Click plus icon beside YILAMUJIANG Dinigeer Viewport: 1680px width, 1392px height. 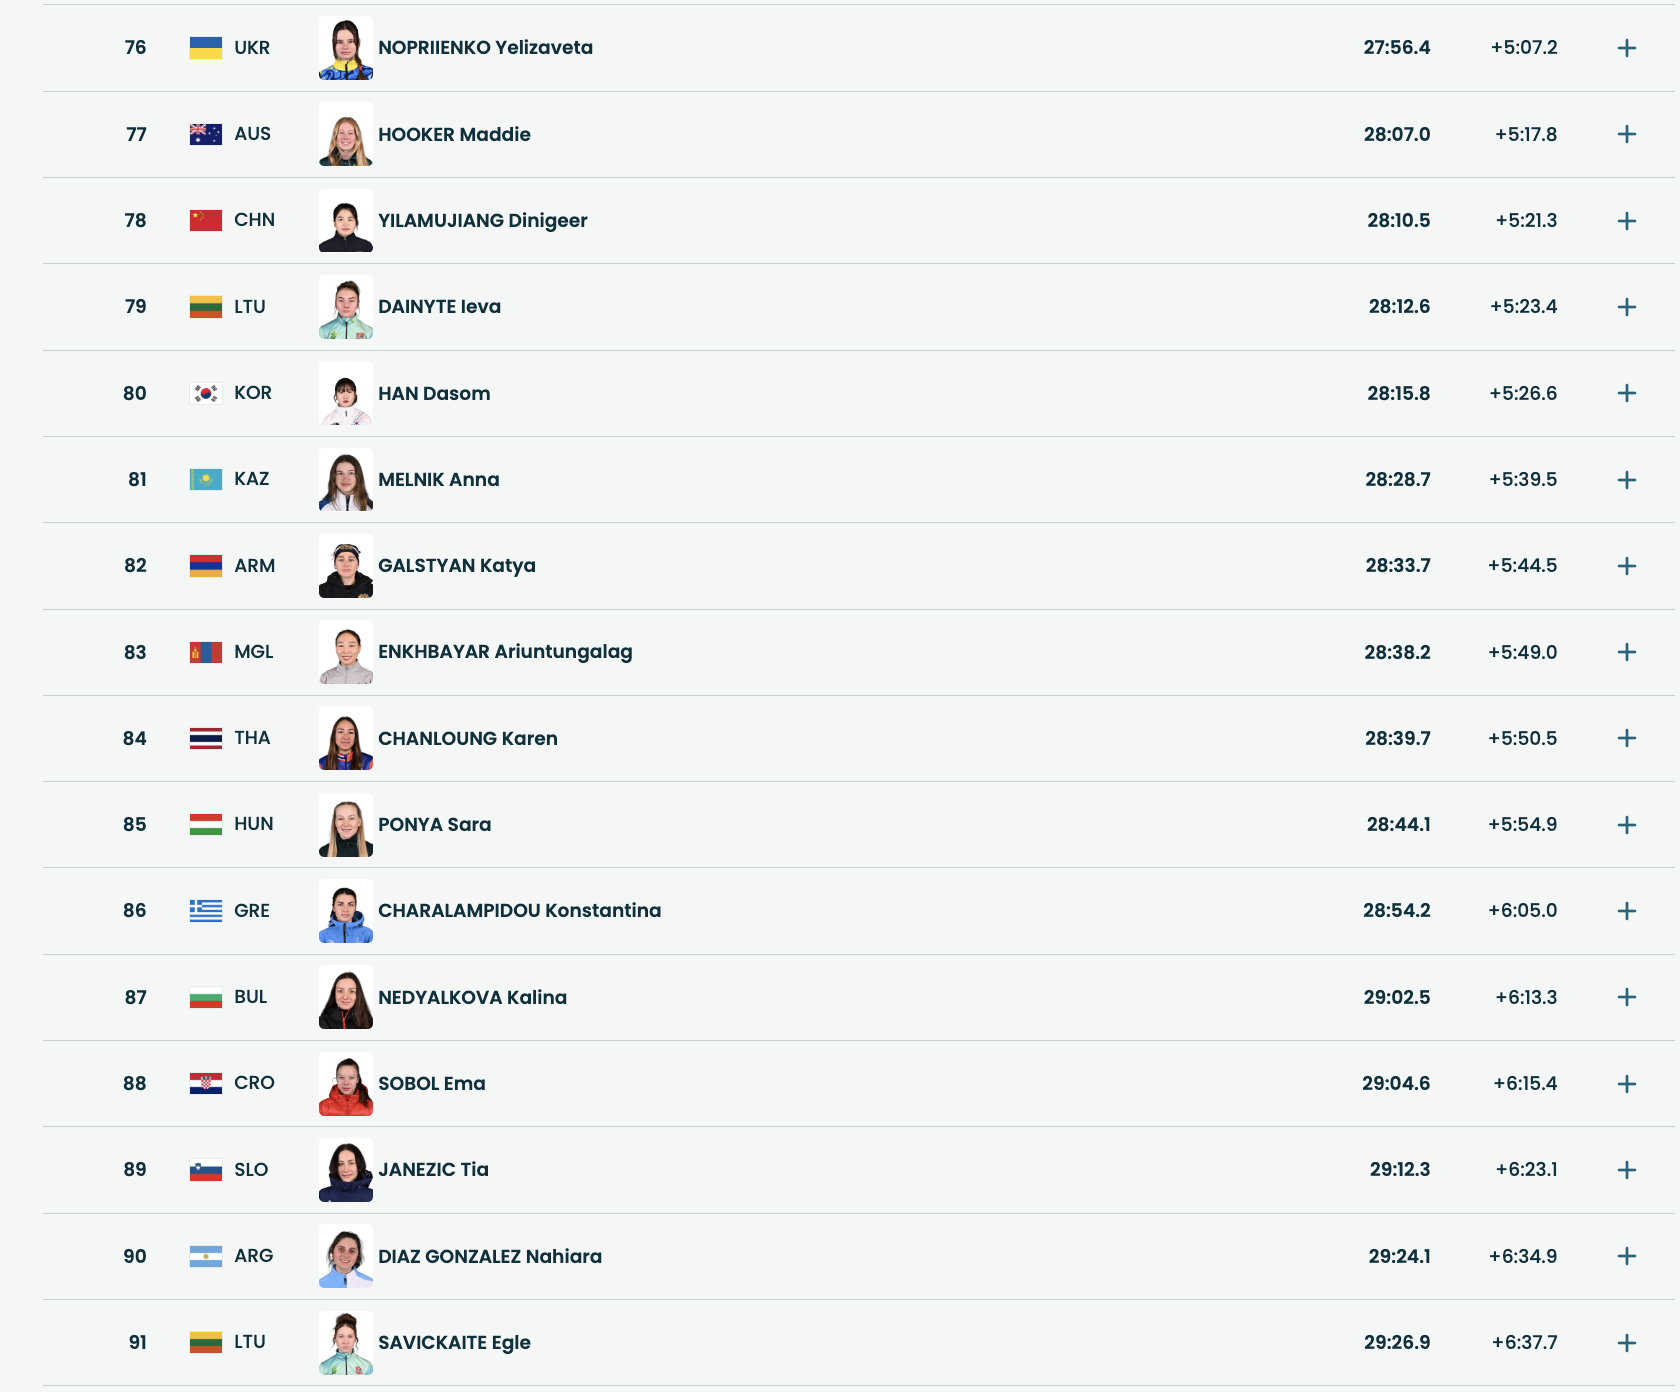pos(1626,221)
